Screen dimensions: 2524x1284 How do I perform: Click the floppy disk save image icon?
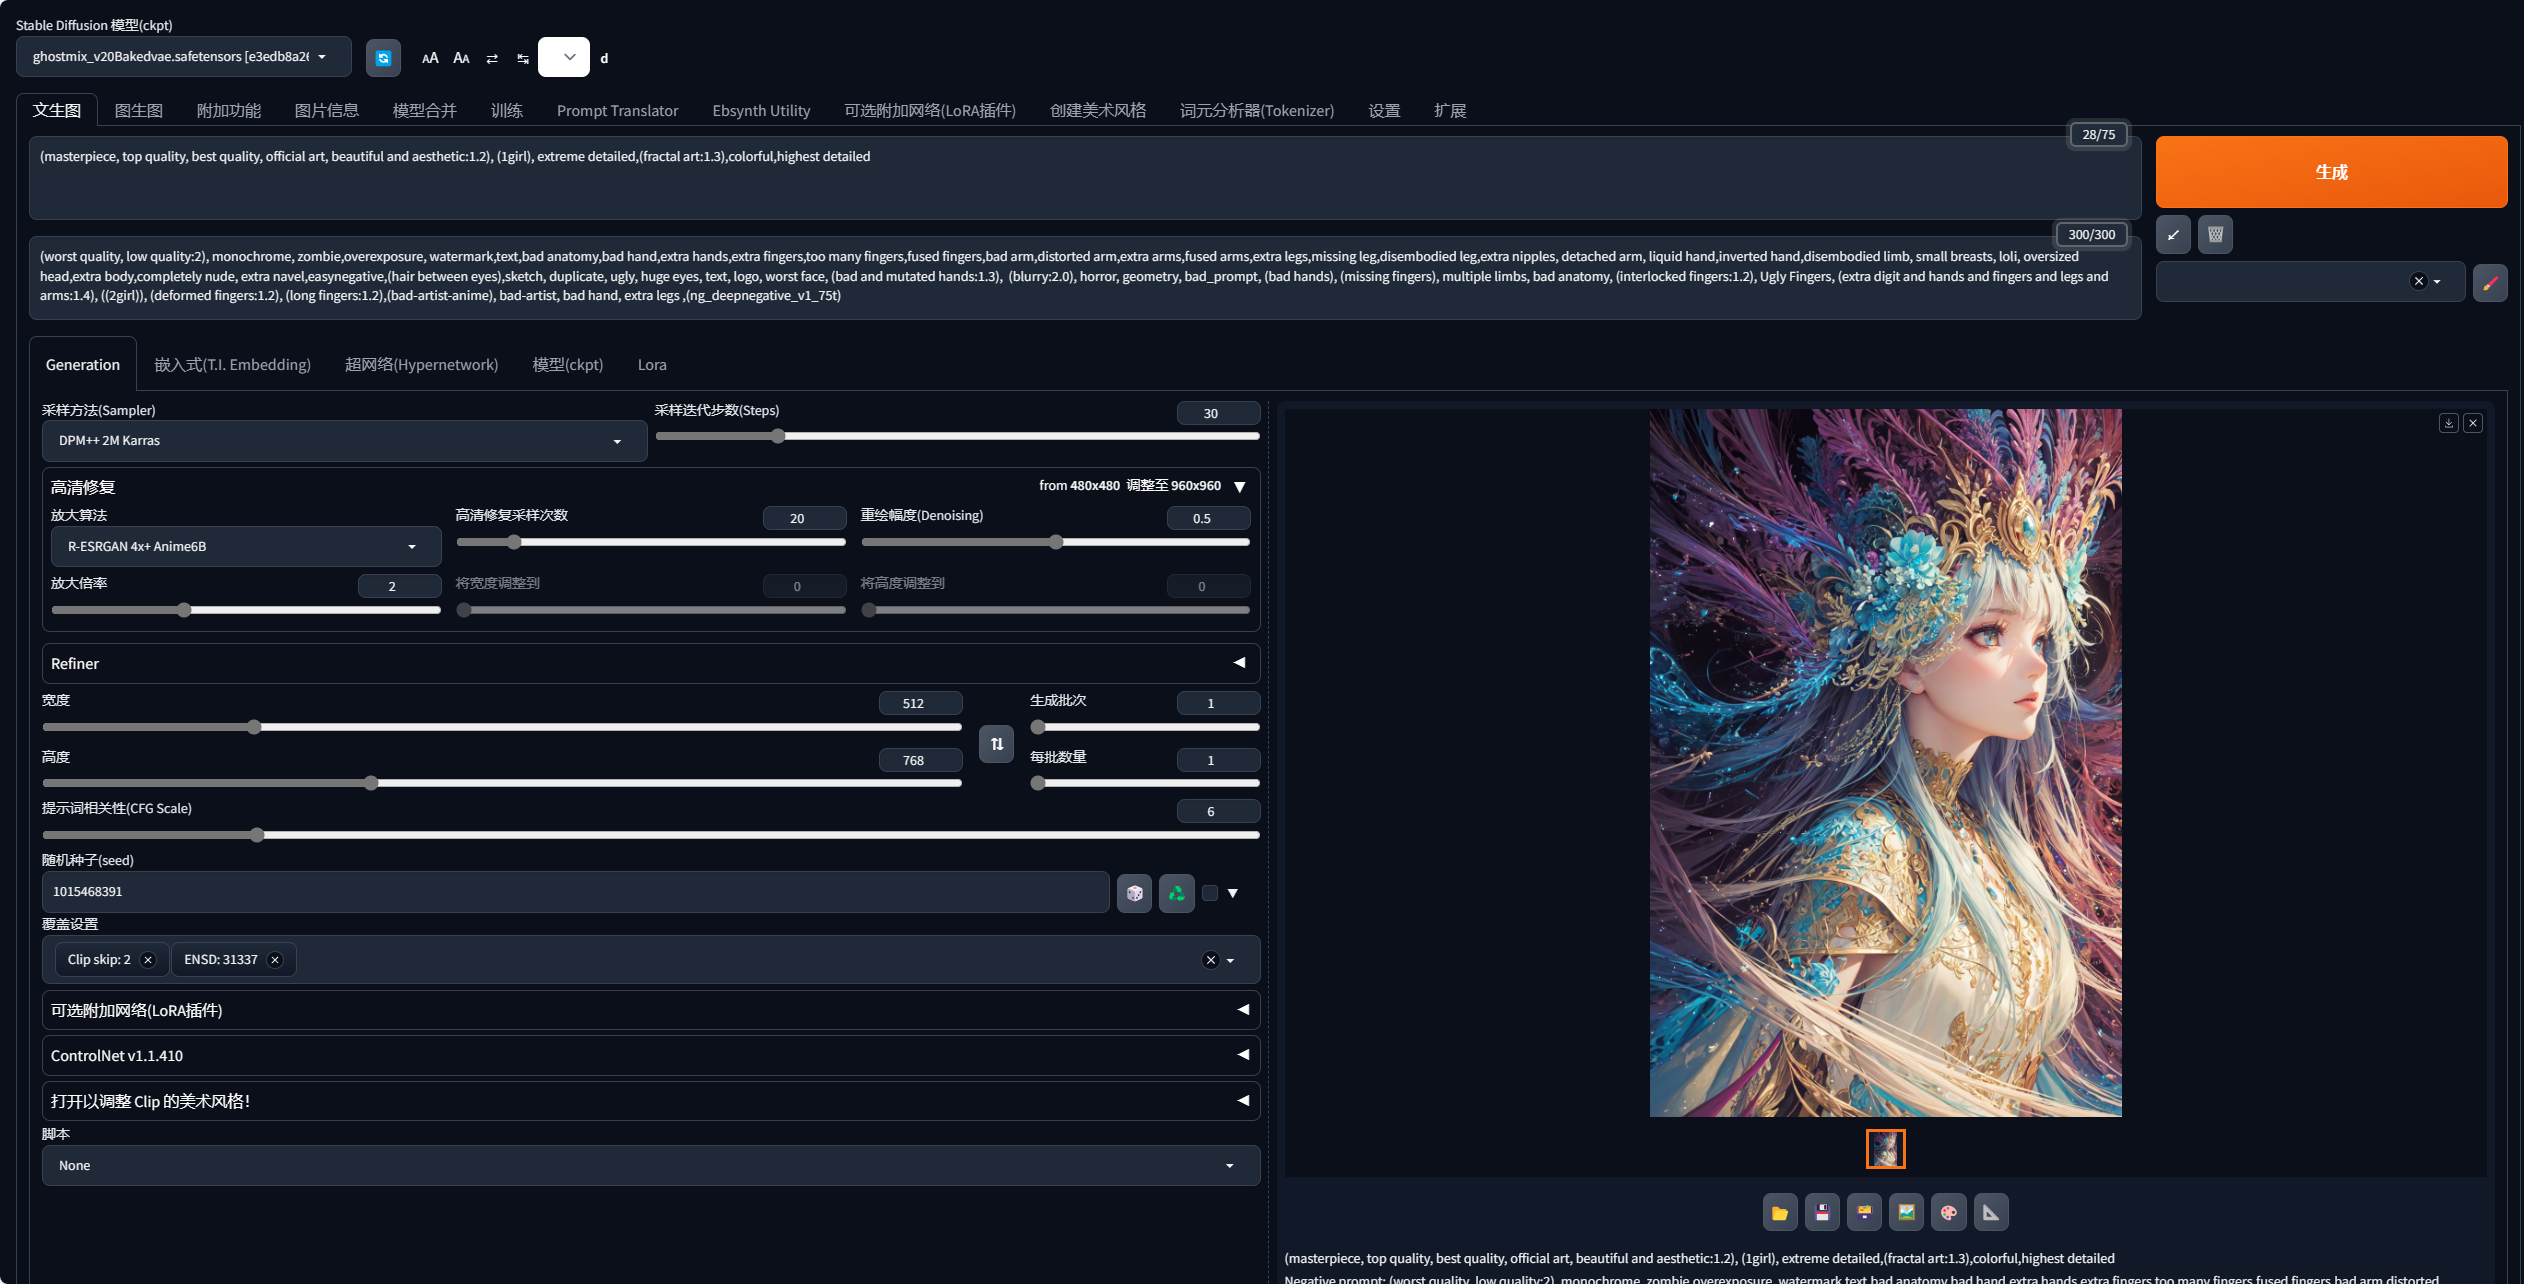pos(1822,1213)
